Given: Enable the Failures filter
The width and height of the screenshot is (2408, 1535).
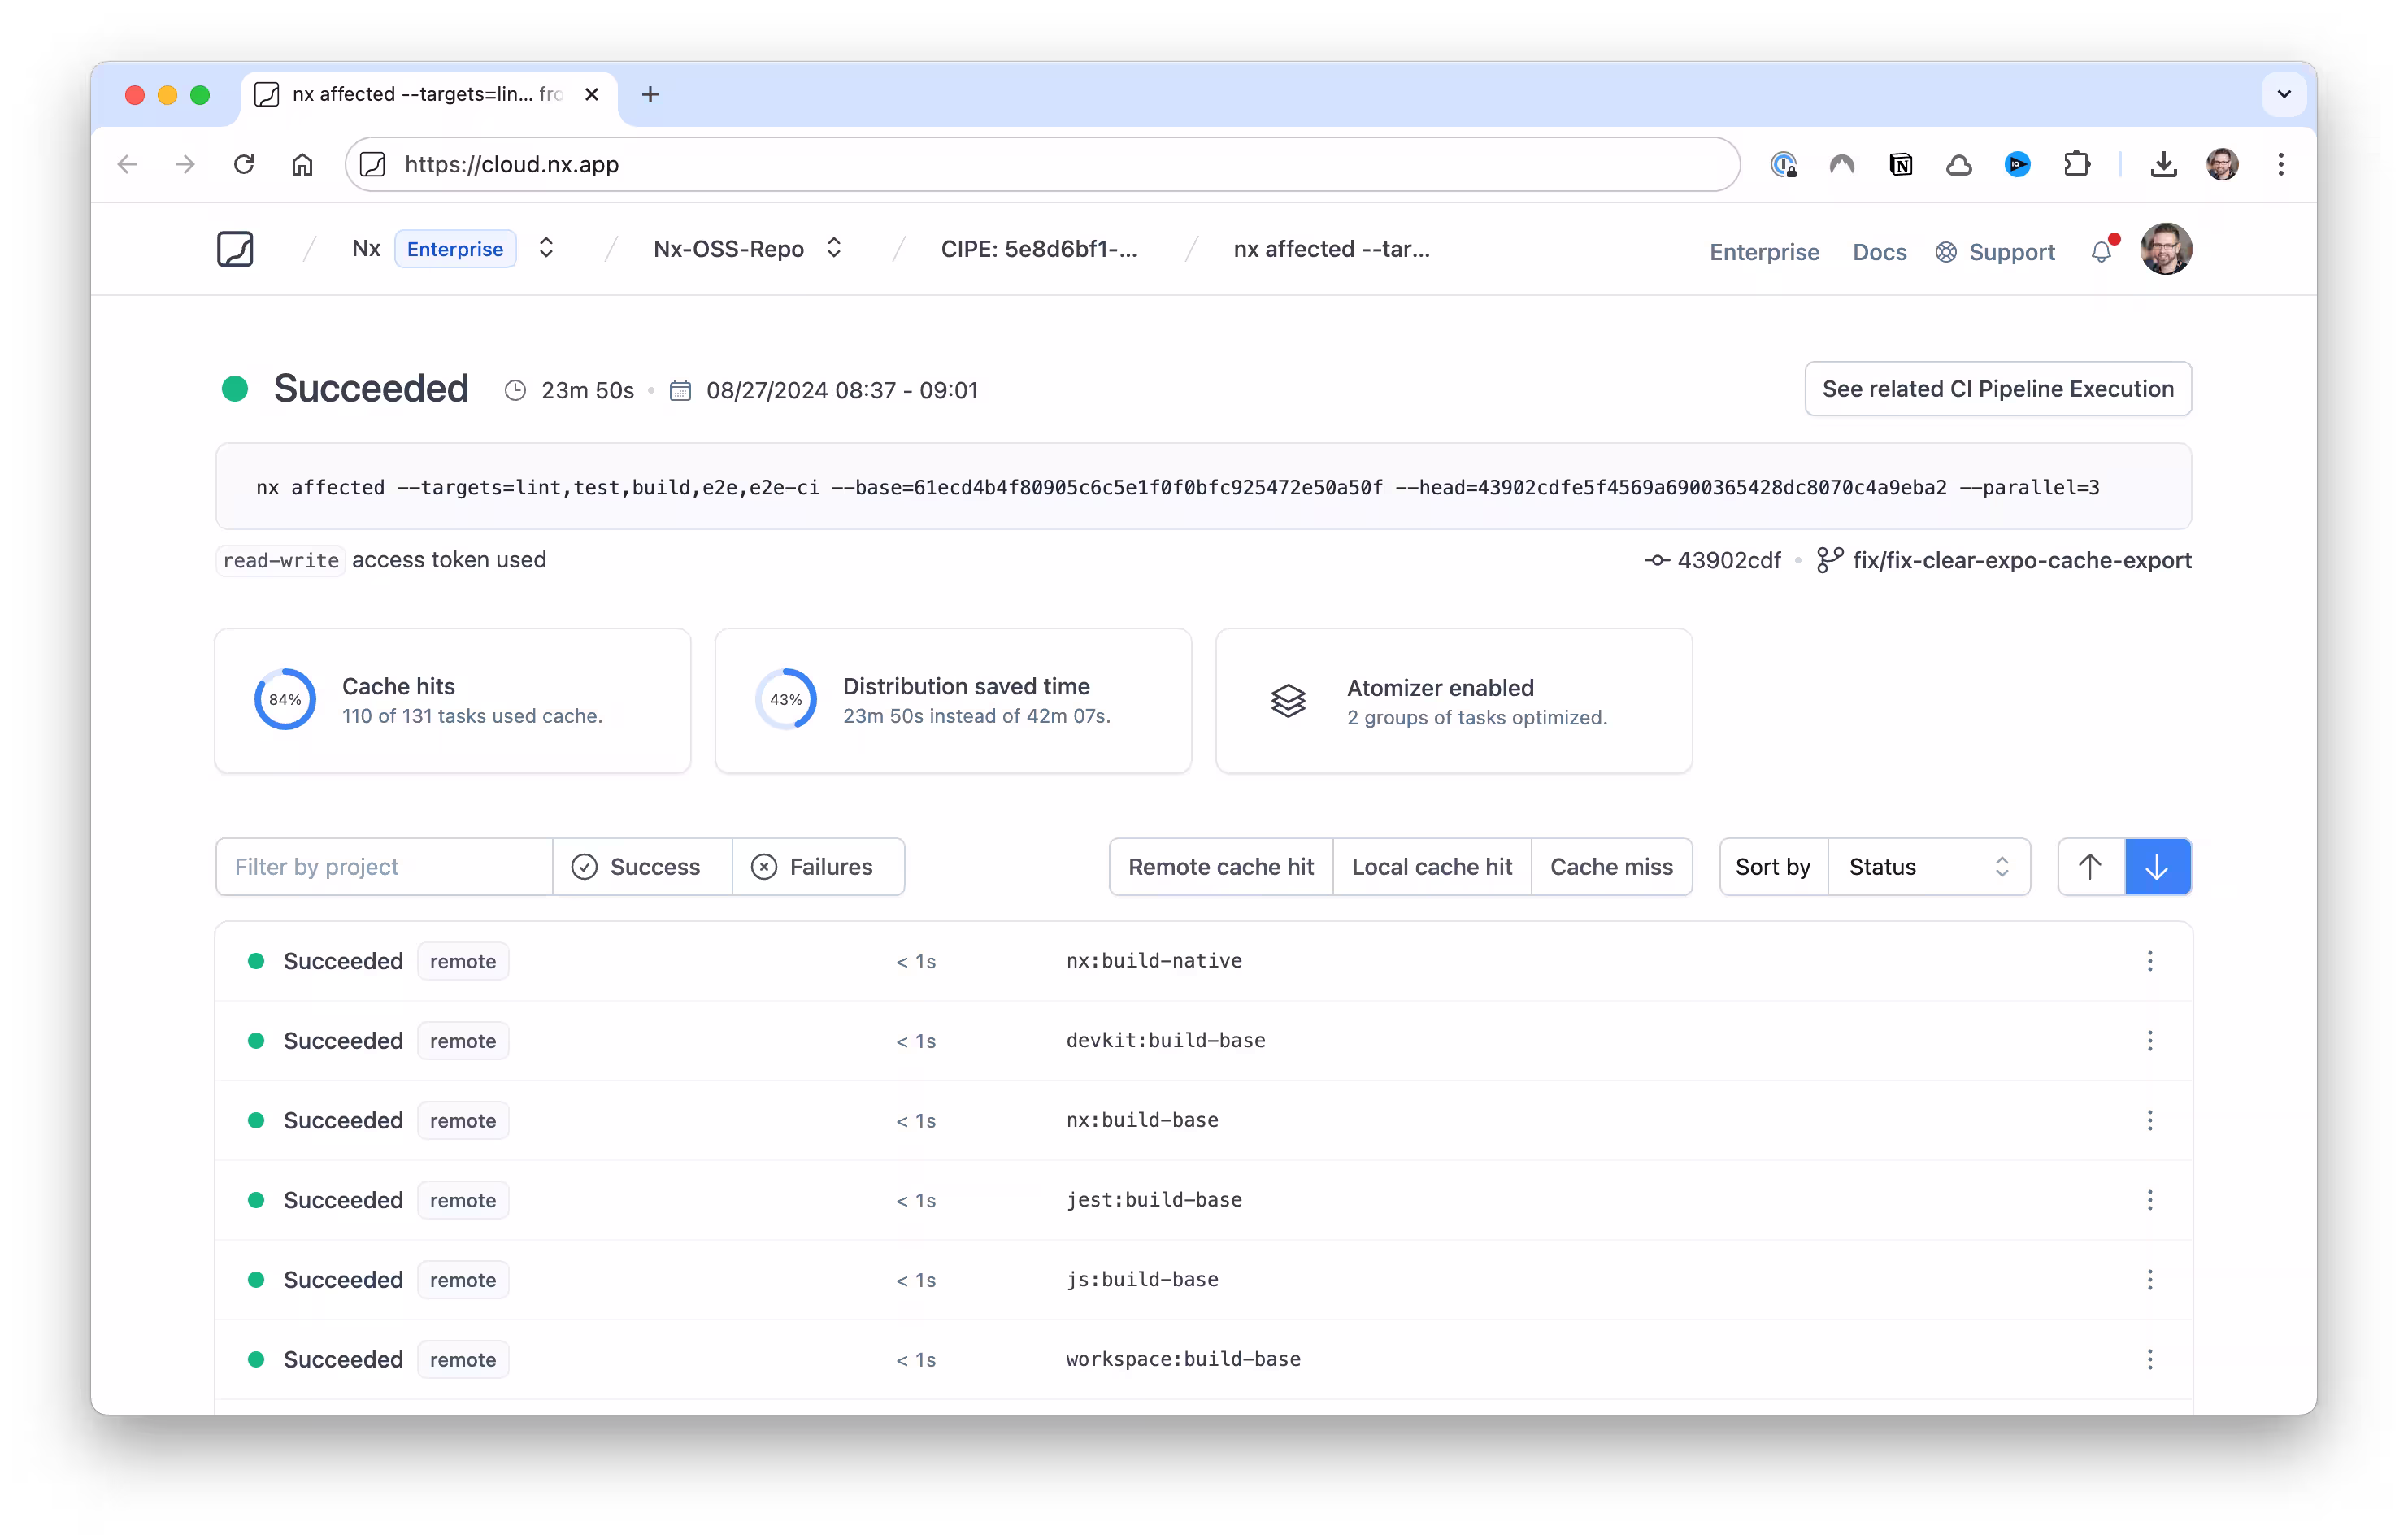Looking at the screenshot, I should pos(818,866).
